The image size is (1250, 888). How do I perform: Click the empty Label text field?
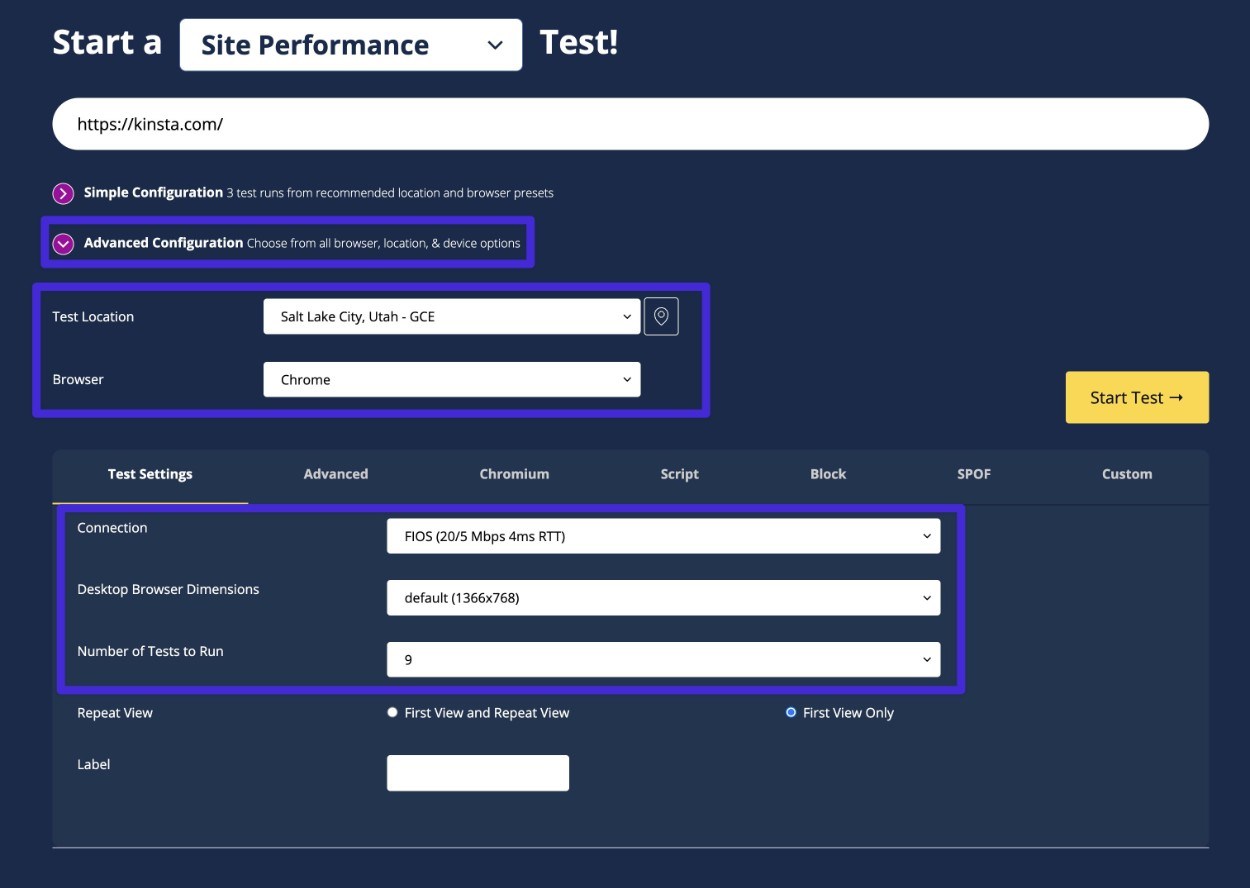(x=478, y=772)
